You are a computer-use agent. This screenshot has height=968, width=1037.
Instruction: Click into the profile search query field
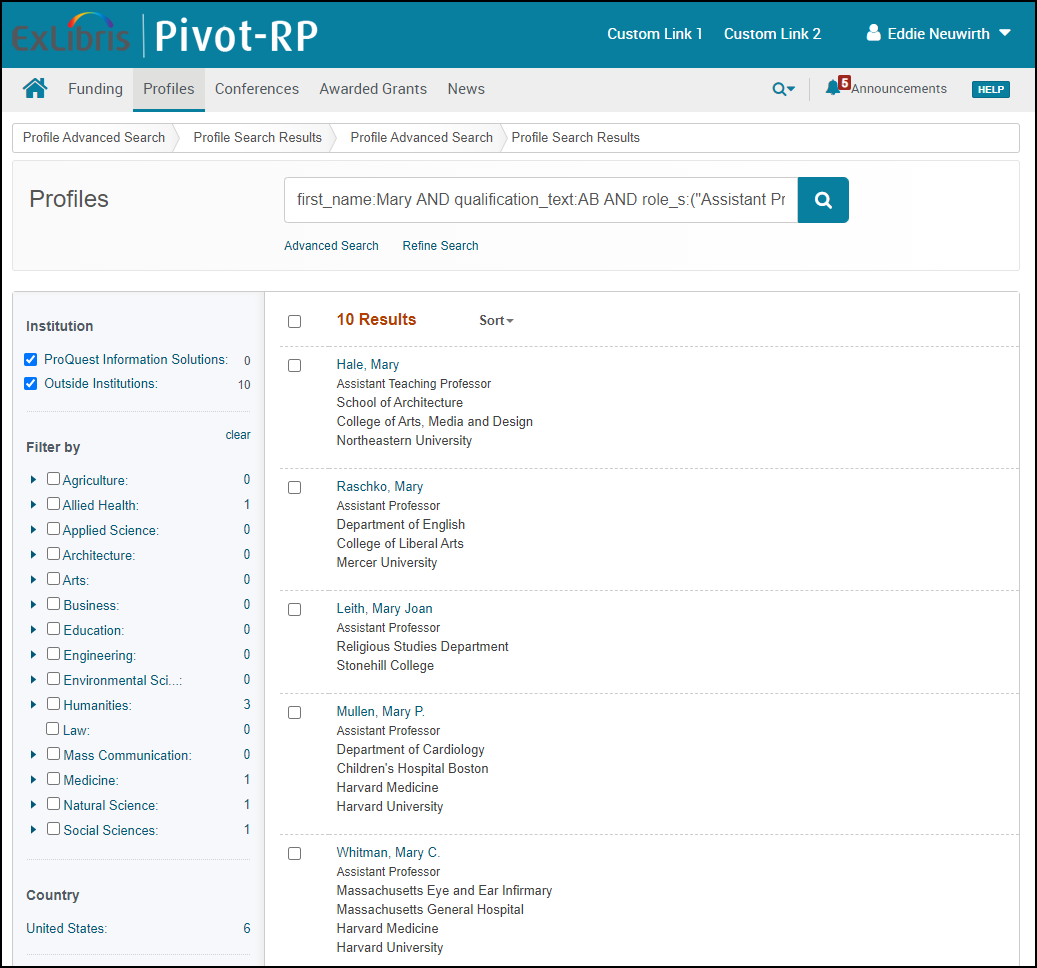click(x=540, y=200)
